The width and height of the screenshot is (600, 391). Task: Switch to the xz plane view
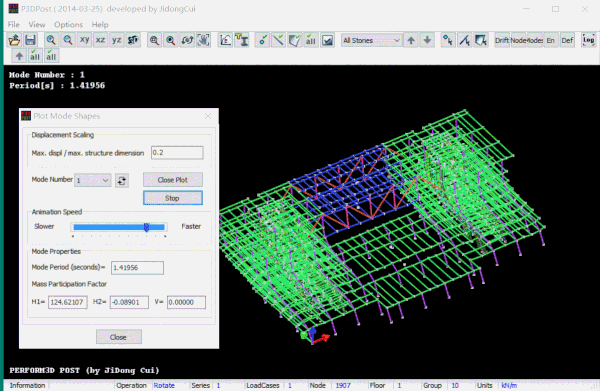pyautogui.click(x=101, y=40)
